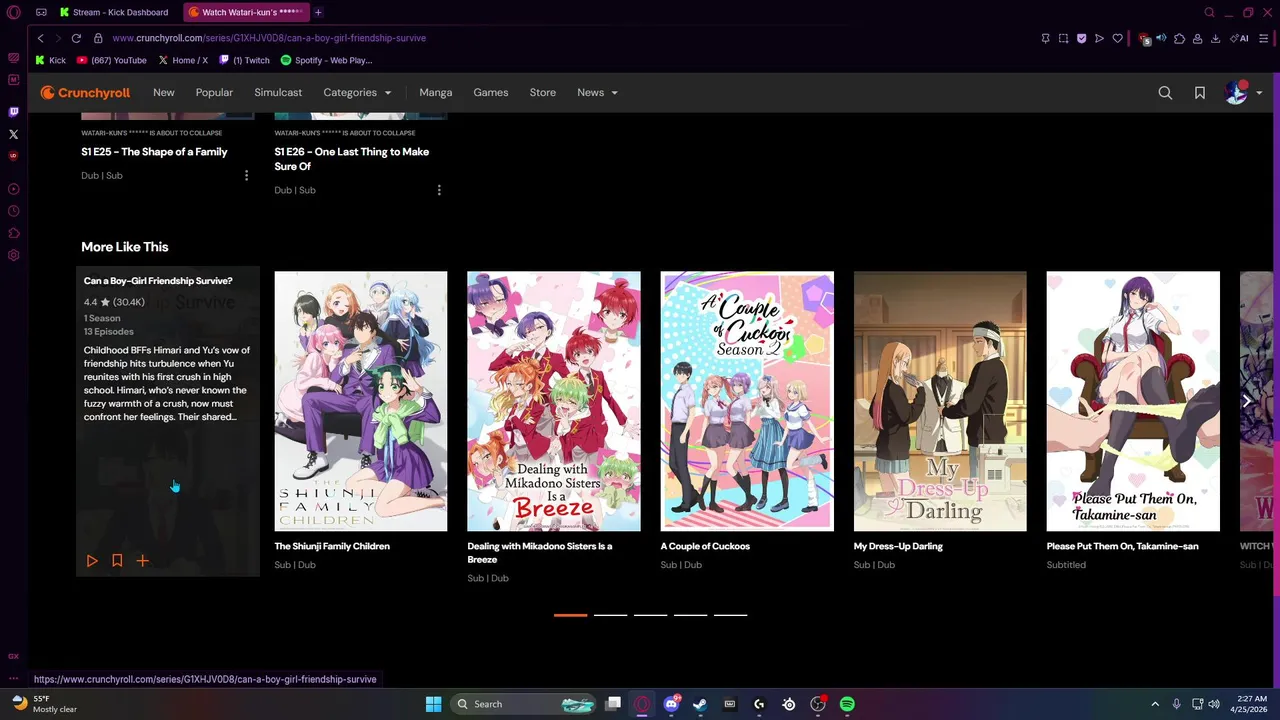Add Can a Boy-Girl Friendship Survive to watchlist
Viewport: 1280px width, 720px height.
(117, 561)
